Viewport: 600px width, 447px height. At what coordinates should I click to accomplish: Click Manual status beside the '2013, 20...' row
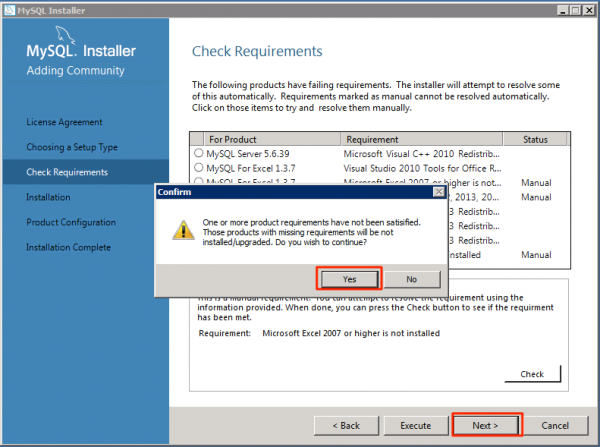(536, 197)
